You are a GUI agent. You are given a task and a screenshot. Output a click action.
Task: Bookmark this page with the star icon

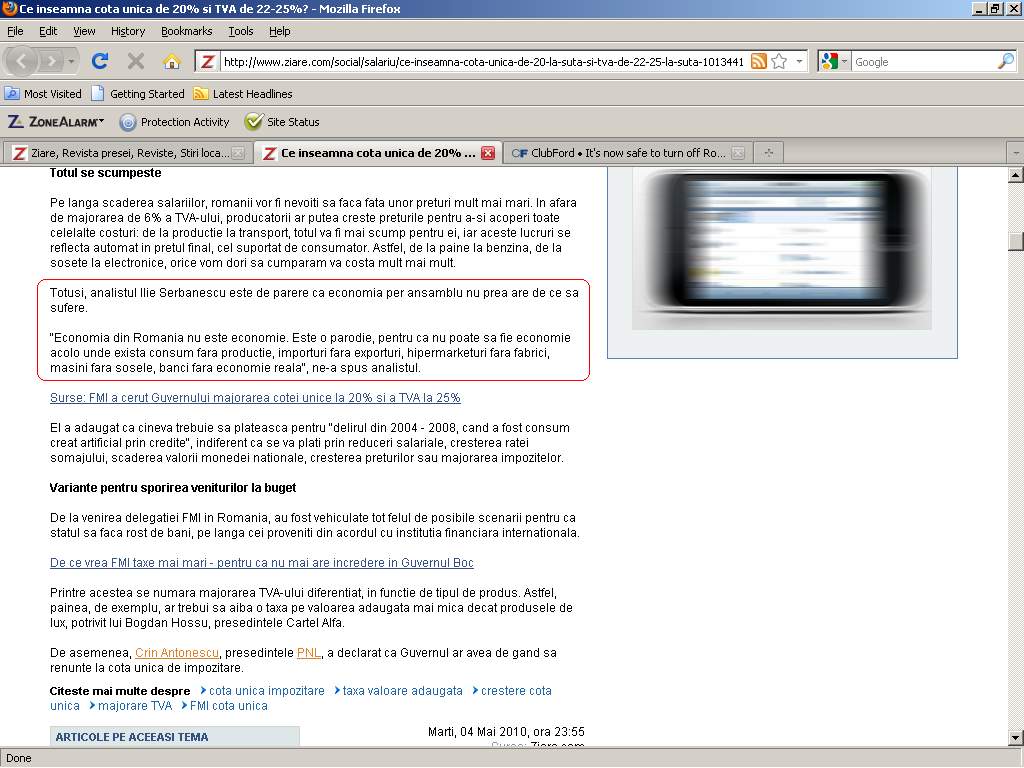click(x=779, y=61)
